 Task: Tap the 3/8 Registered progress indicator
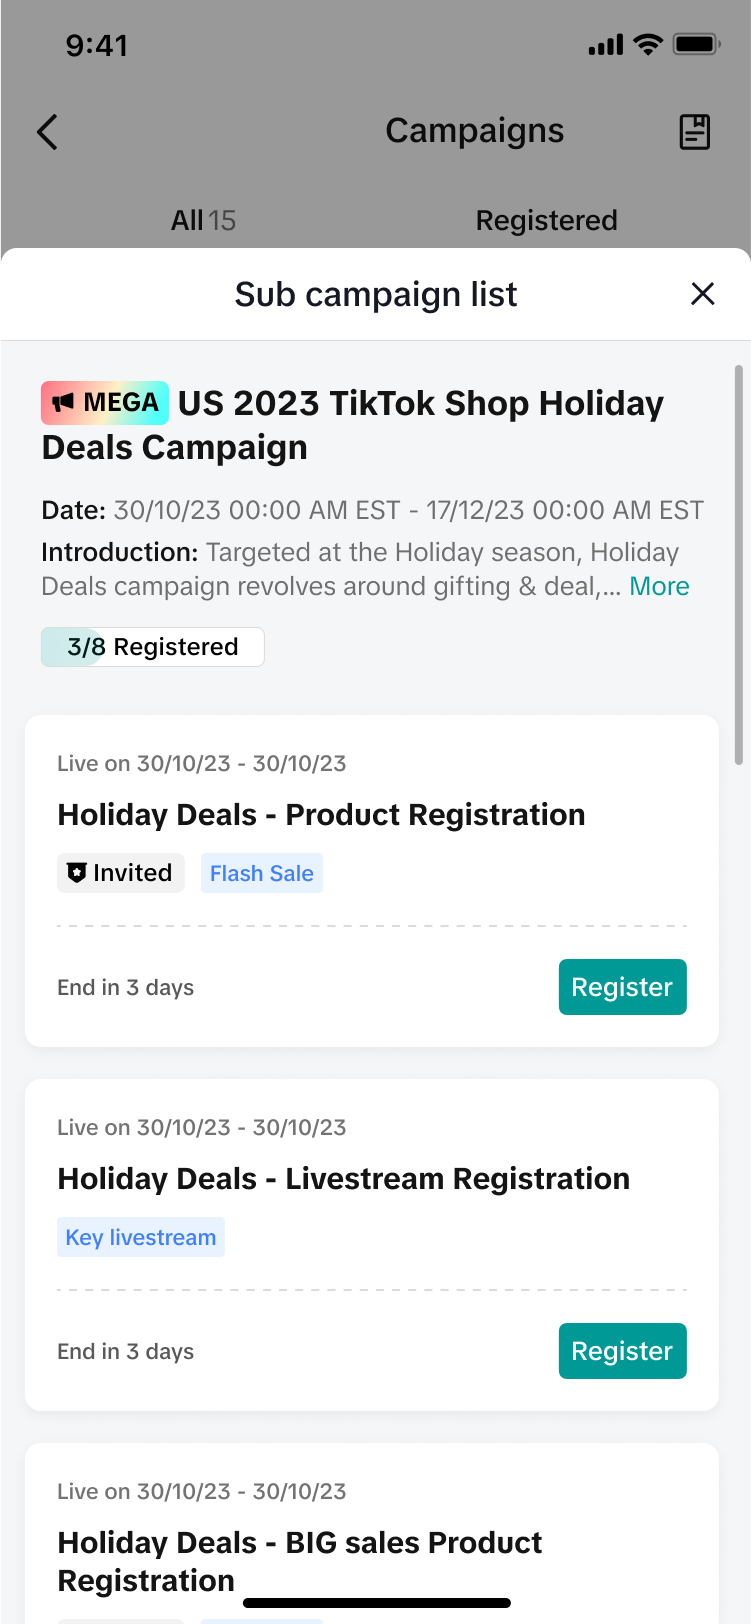[x=153, y=647]
